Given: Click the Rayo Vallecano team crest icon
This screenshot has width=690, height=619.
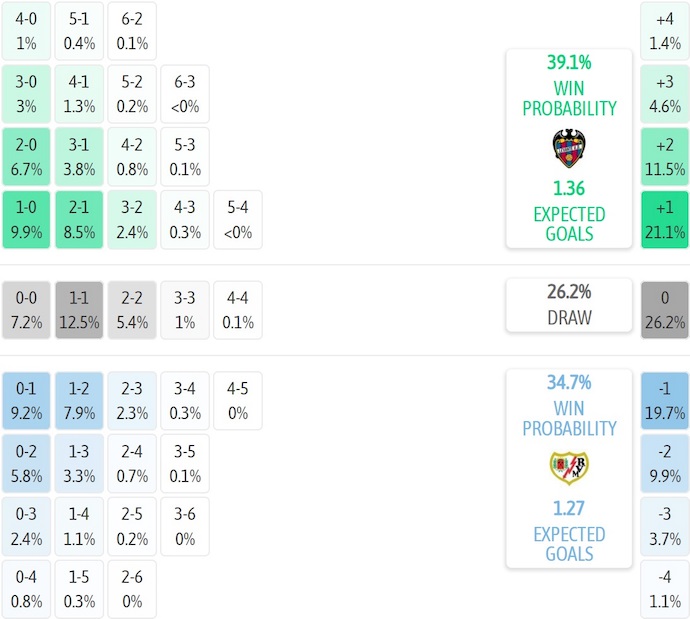Looking at the screenshot, I should click(568, 468).
